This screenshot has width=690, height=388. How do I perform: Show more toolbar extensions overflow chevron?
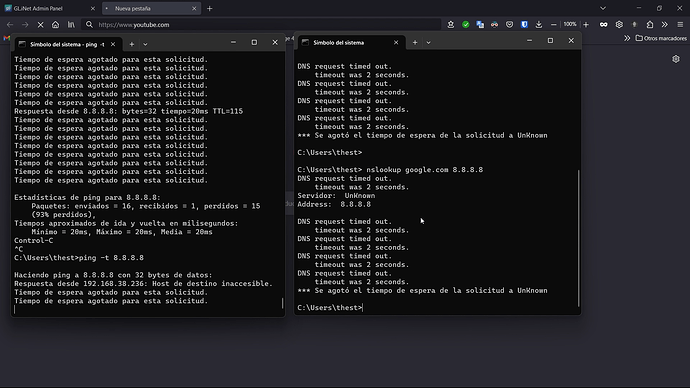(664, 25)
